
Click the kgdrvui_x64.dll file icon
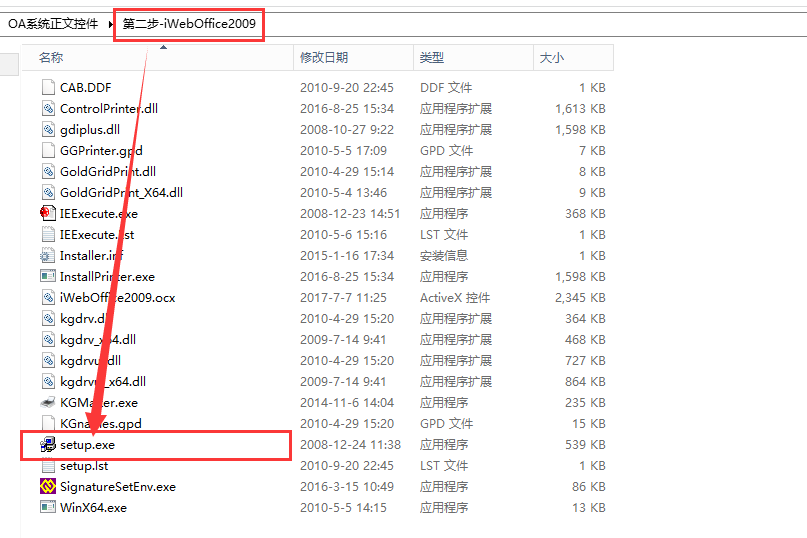pyautogui.click(x=48, y=381)
